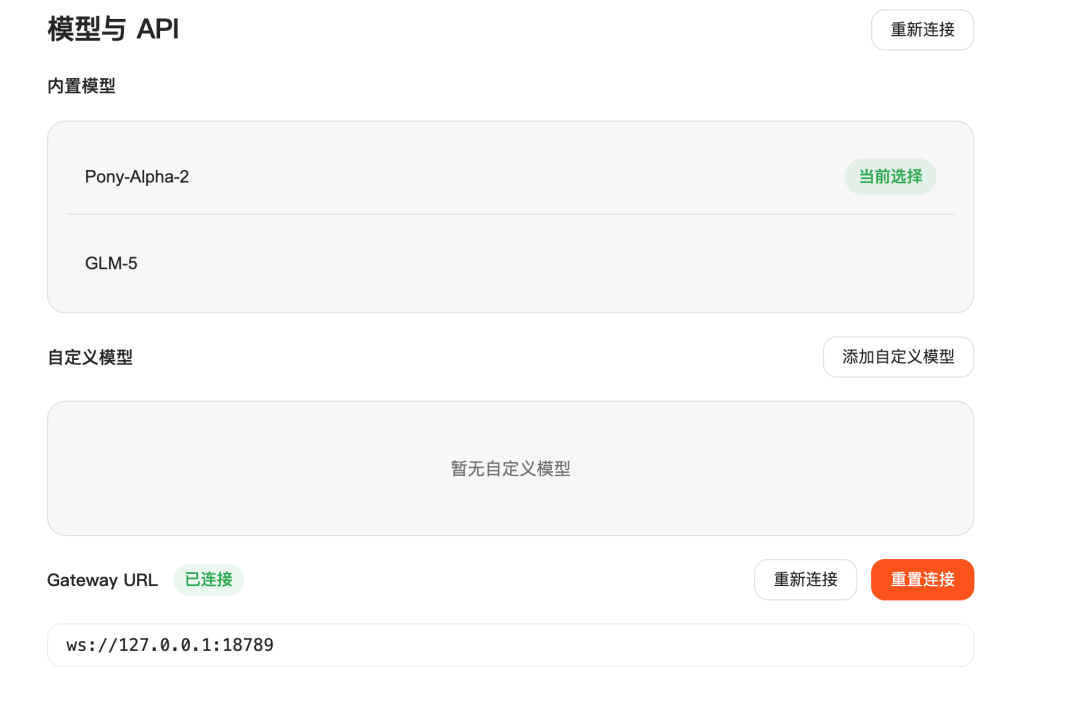Click the 自定义模型 section heading
The height and width of the screenshot is (706, 1080).
point(90,357)
